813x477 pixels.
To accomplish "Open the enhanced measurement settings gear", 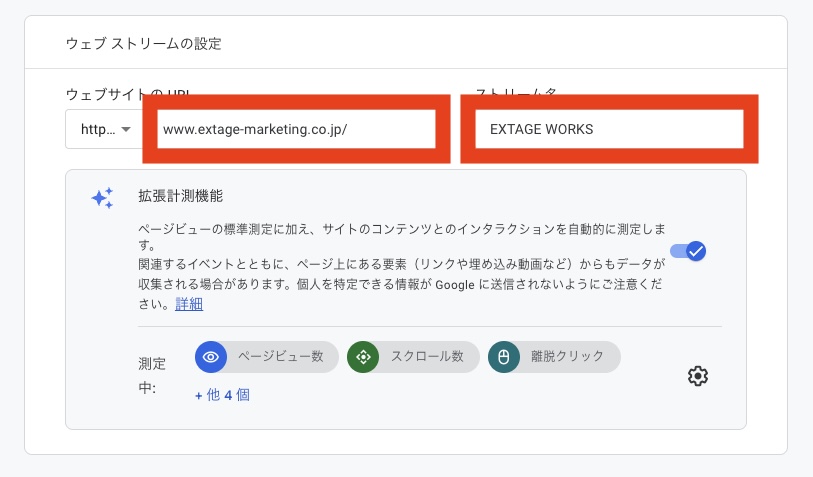I will click(697, 376).
